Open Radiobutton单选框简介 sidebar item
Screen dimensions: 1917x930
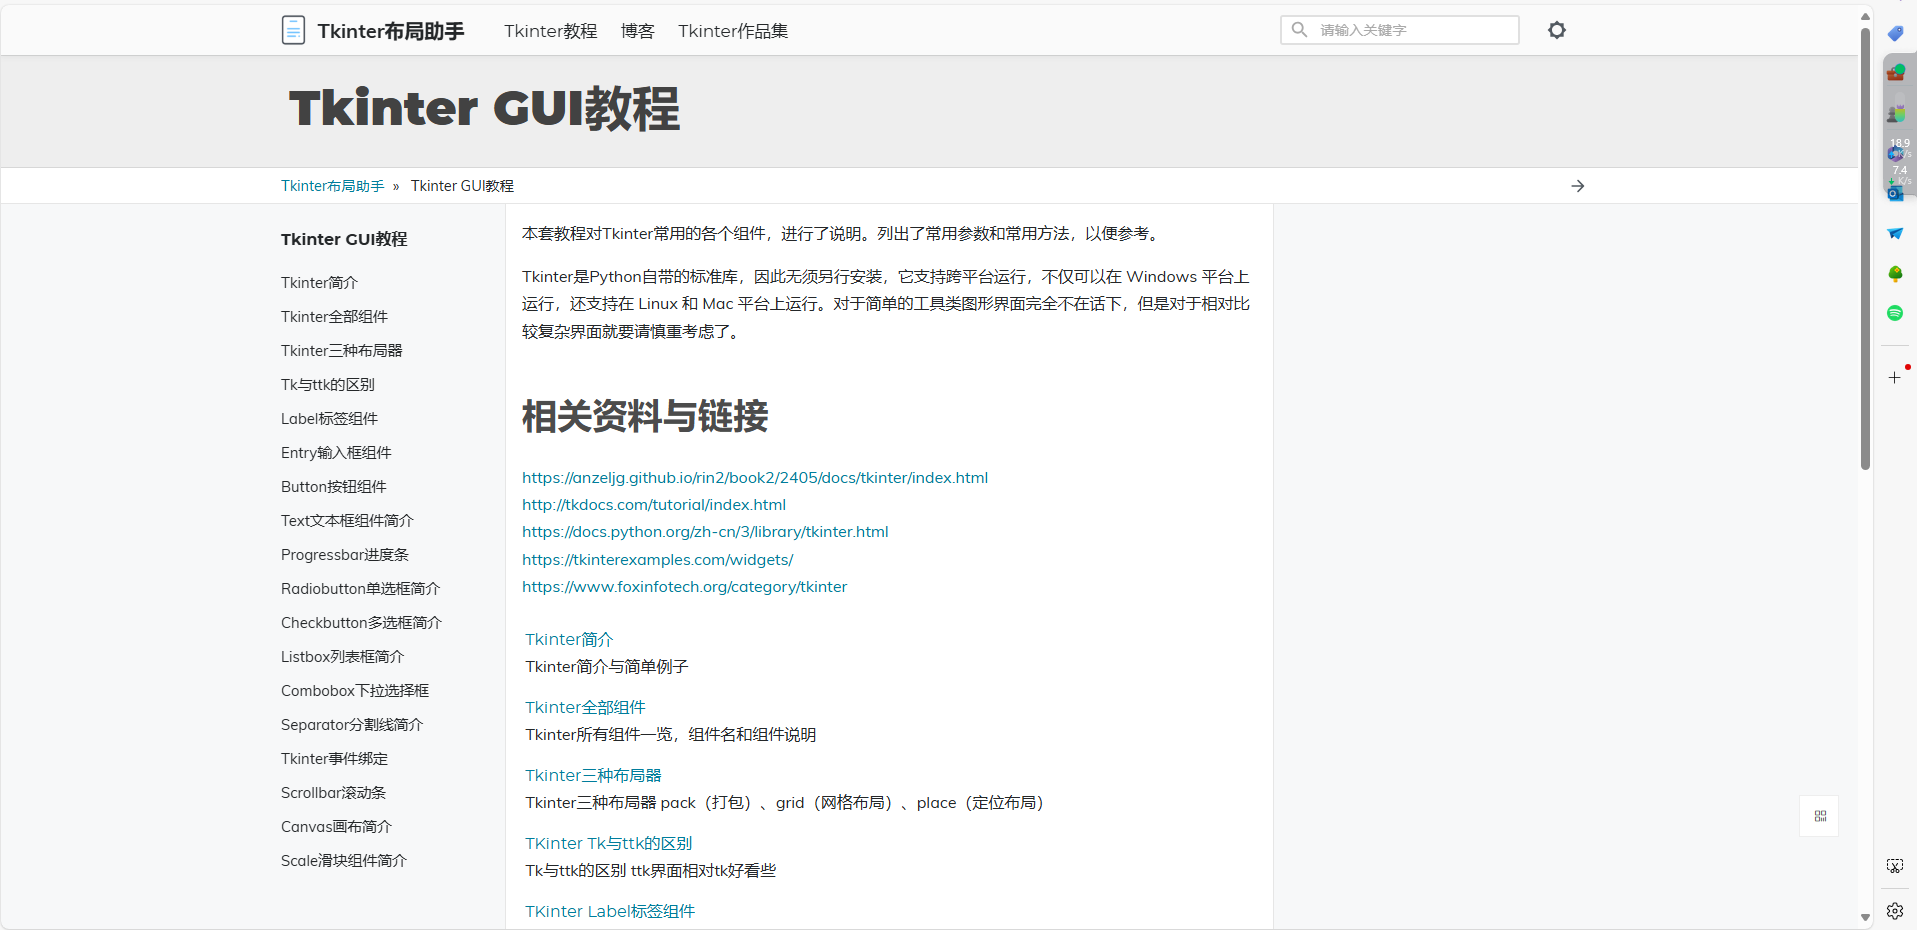click(x=360, y=589)
